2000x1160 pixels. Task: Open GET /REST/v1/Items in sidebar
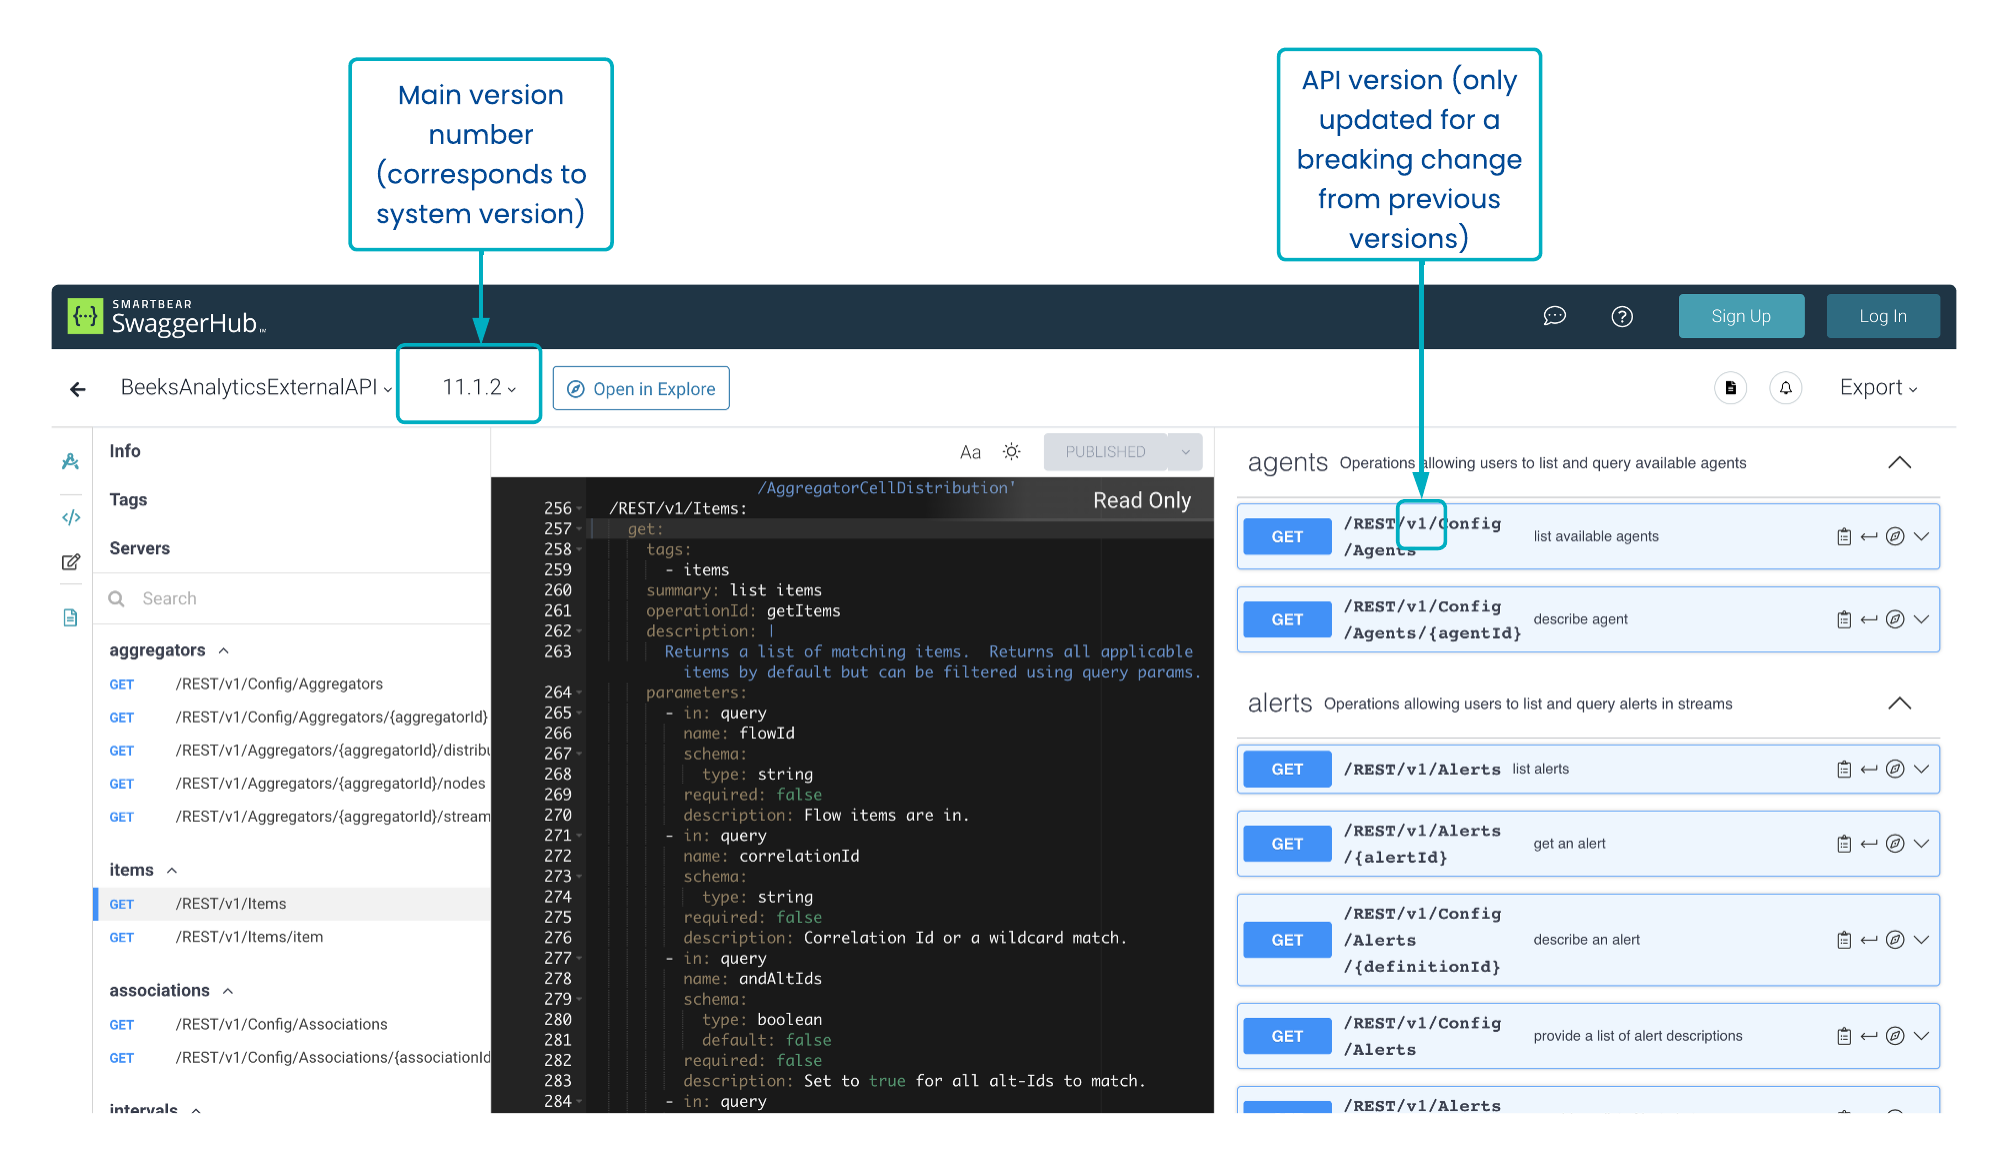click(x=292, y=904)
